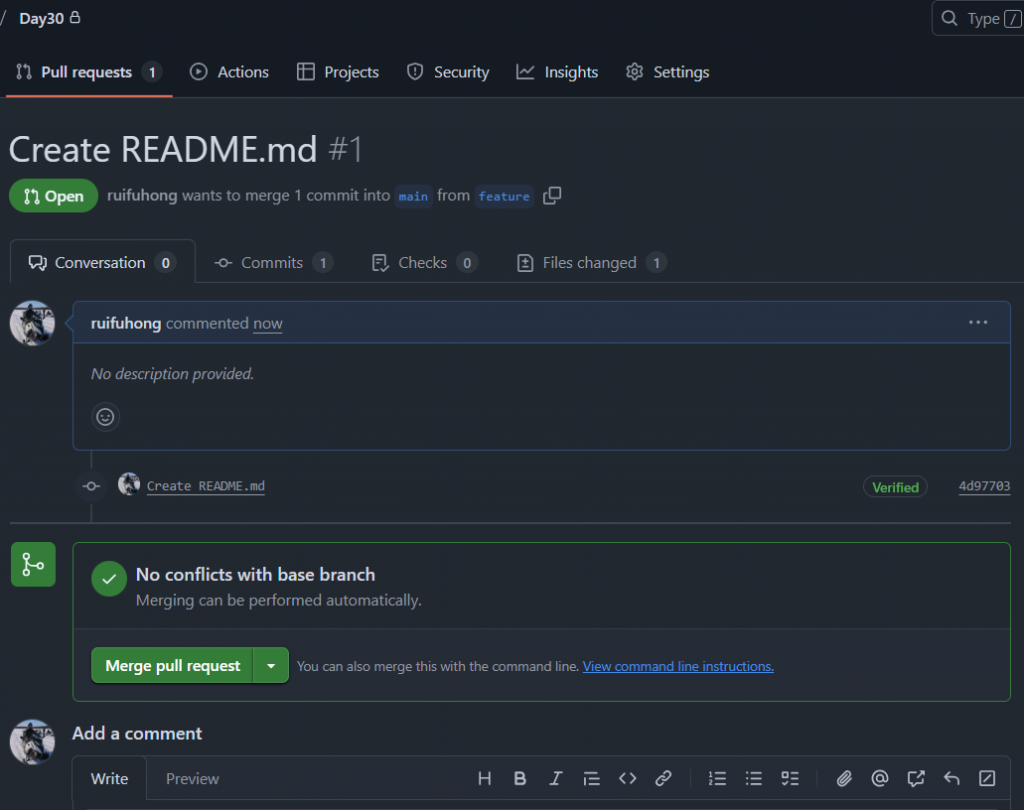Screen dimensions: 1024x810
Task: Attach files with the paperclip icon
Action: coord(844,779)
